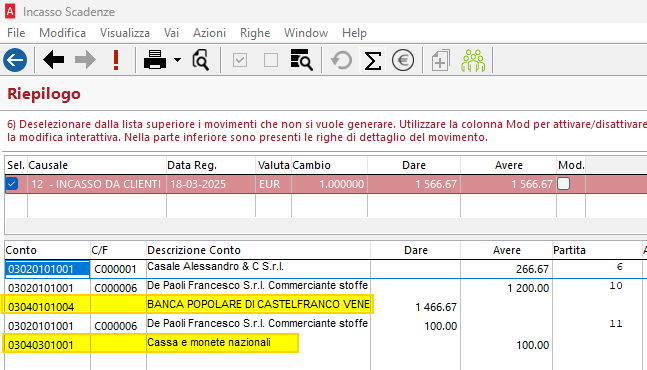647x370 pixels.
Task: Click the list search magnifier icon
Action: click(301, 60)
